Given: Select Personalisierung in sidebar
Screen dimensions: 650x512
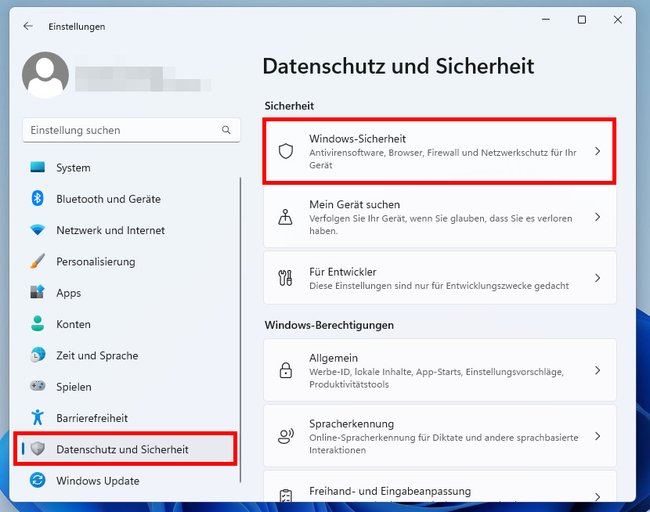Looking at the screenshot, I should (126, 262).
